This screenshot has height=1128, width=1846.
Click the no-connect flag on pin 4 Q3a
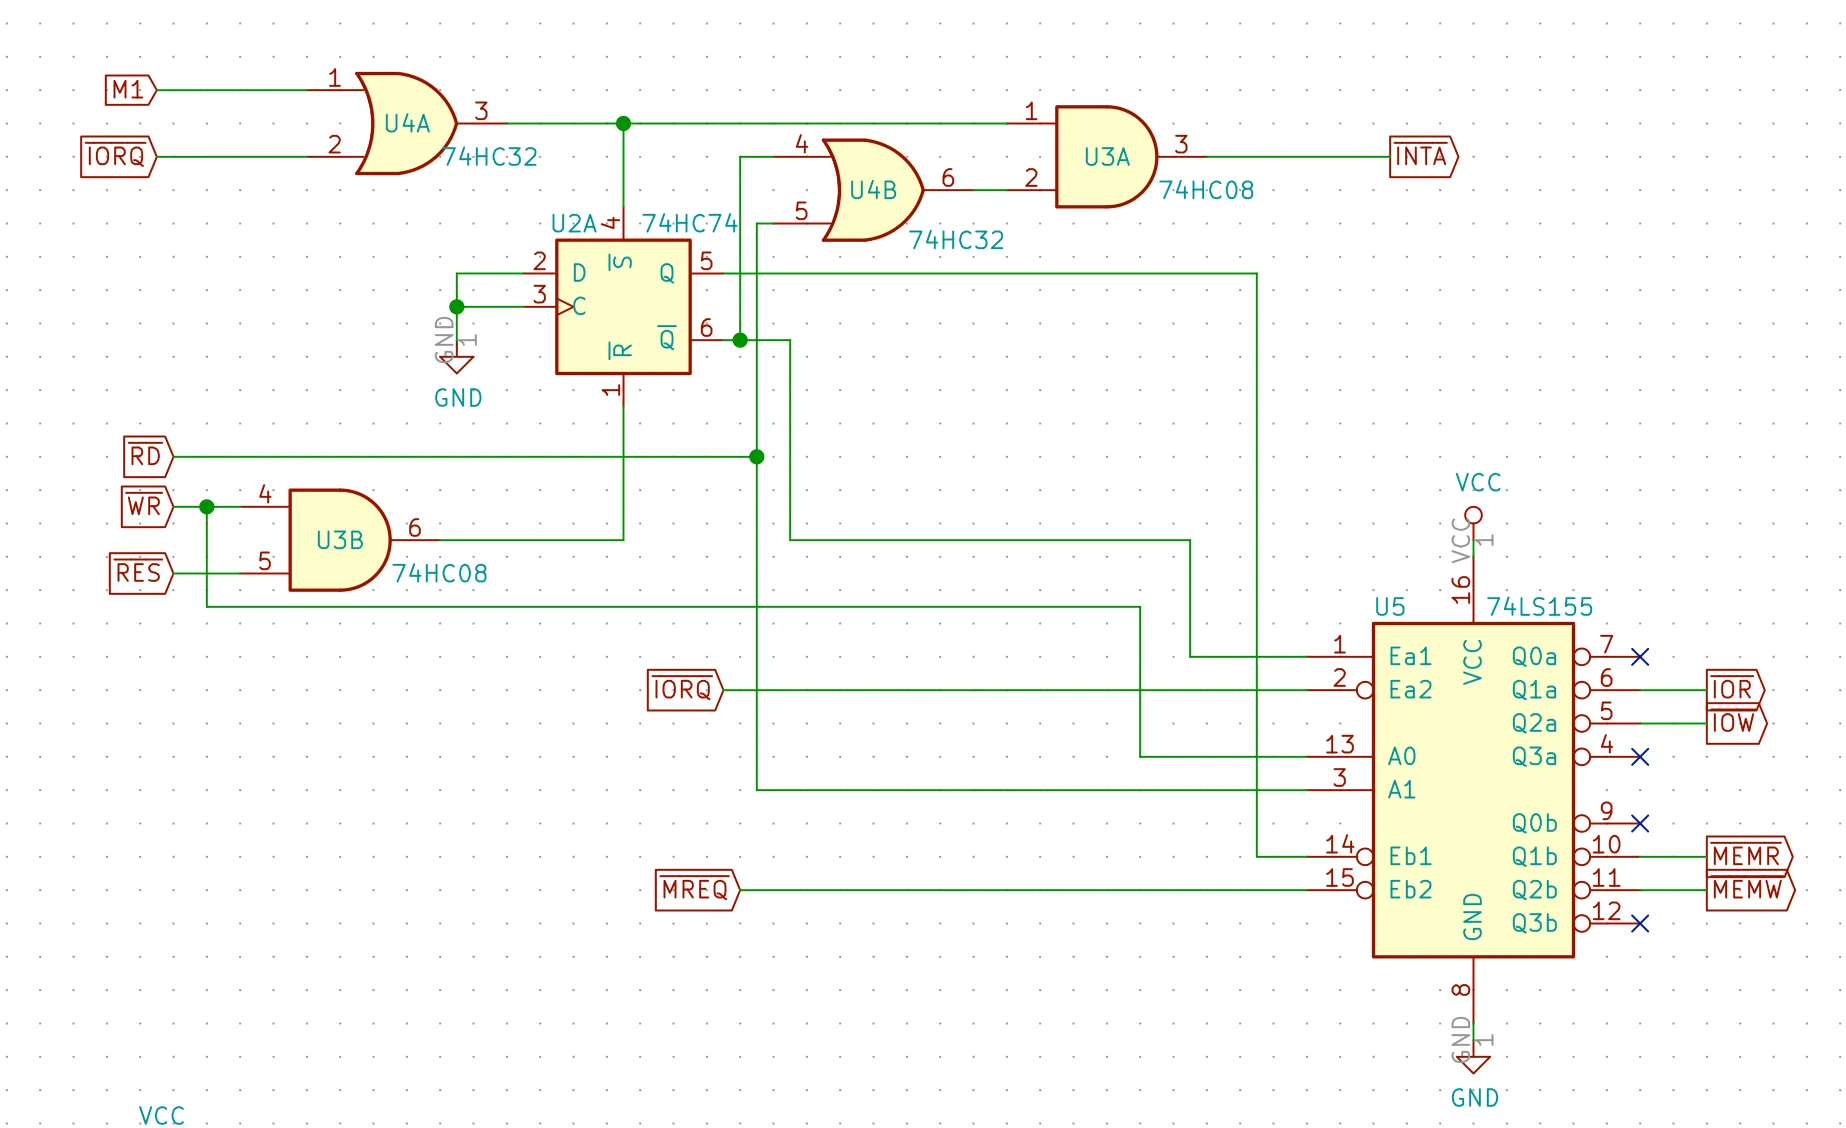(x=1640, y=757)
